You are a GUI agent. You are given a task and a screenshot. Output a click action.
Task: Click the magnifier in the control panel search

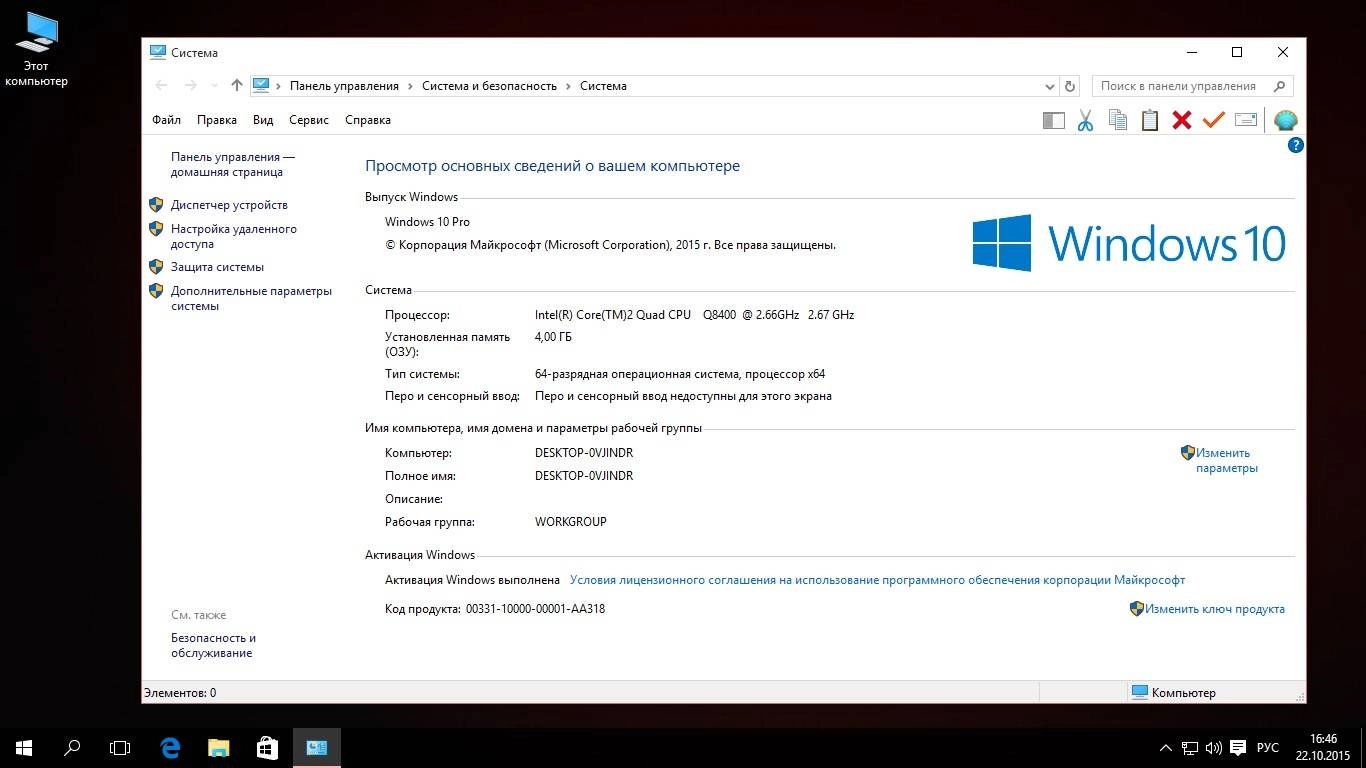1279,86
